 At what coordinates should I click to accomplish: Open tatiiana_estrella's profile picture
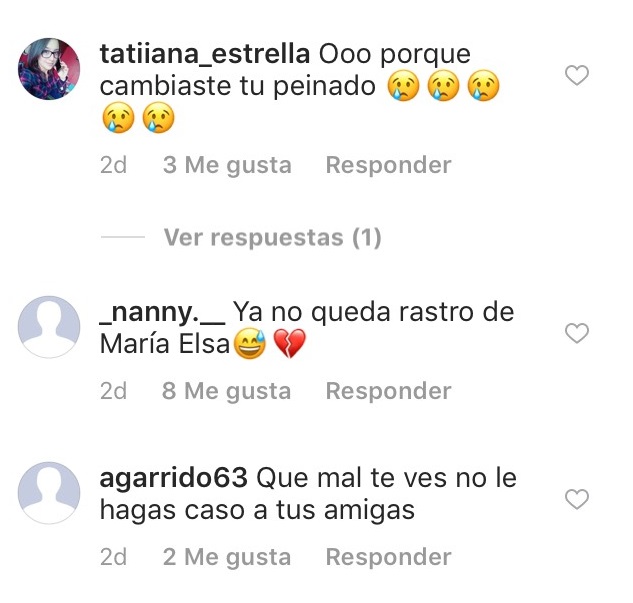click(49, 69)
